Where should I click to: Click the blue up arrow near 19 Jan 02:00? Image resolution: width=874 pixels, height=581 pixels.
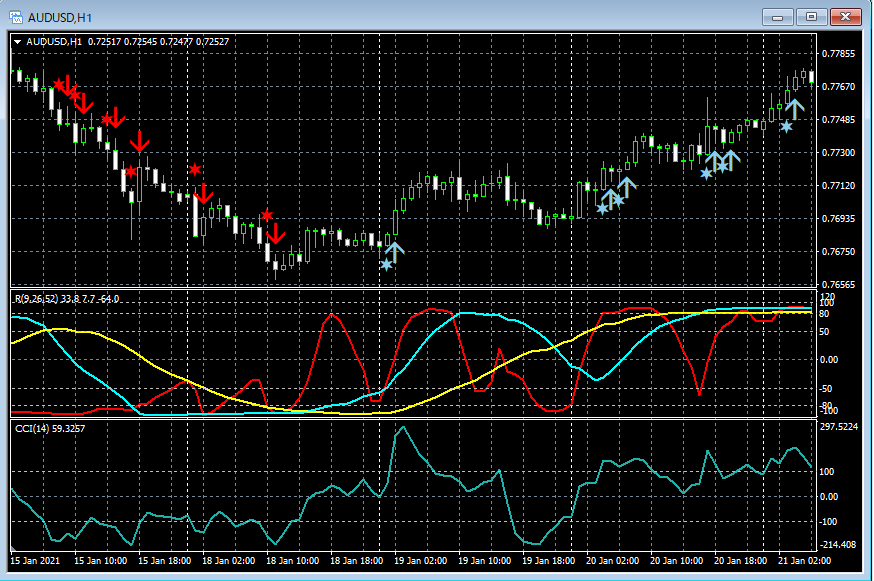pos(395,252)
